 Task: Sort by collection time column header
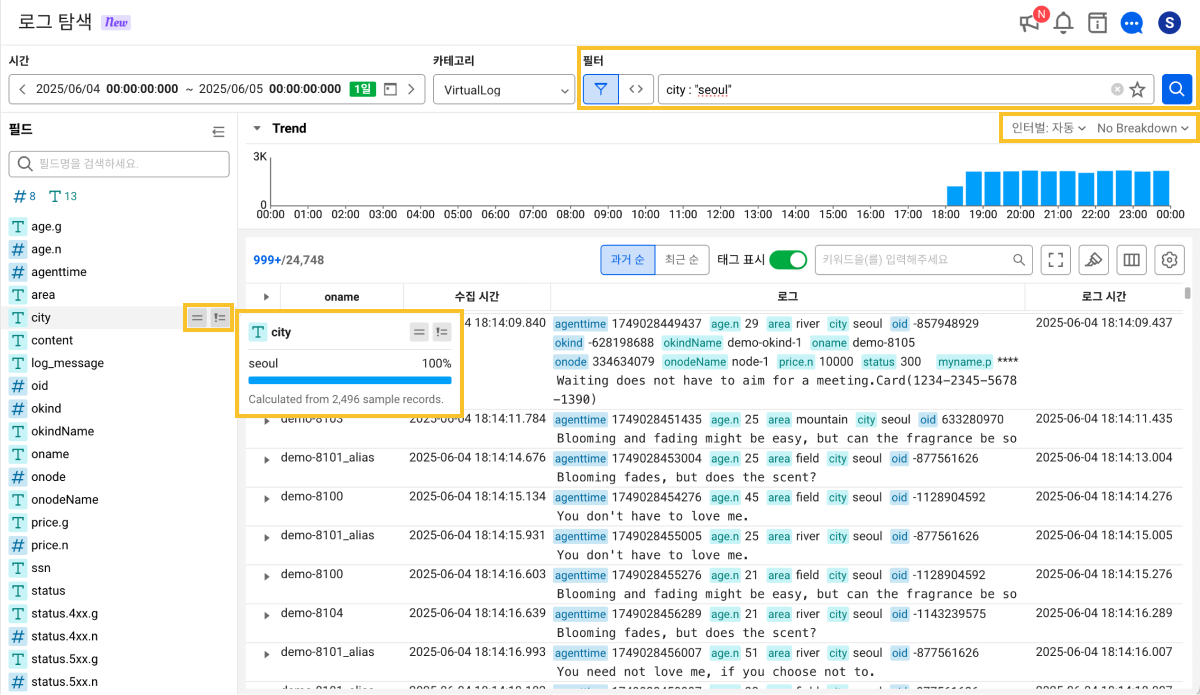point(477,297)
